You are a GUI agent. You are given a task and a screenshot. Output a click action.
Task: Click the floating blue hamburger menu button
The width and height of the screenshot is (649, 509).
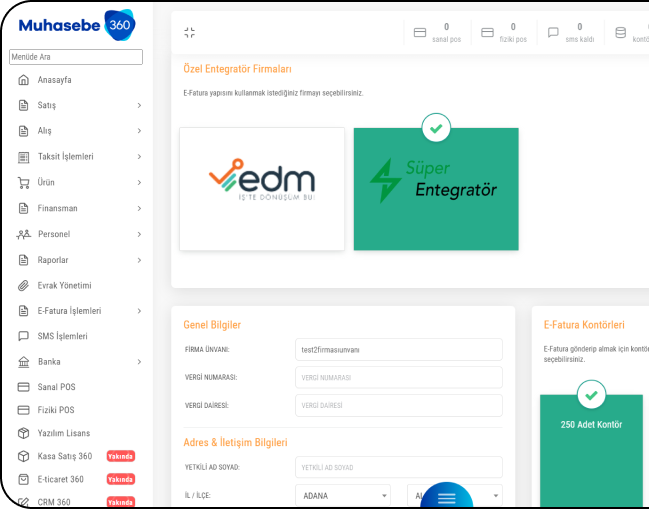tap(447, 496)
